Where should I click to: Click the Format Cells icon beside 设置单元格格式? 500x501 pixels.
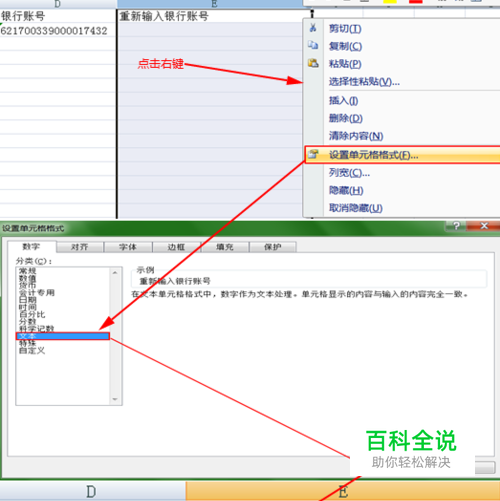[x=313, y=154]
